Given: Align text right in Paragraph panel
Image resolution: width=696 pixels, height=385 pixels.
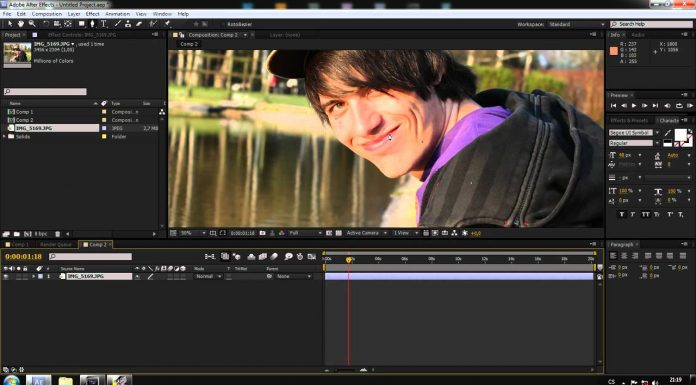Looking at the screenshot, I should click(x=635, y=256).
